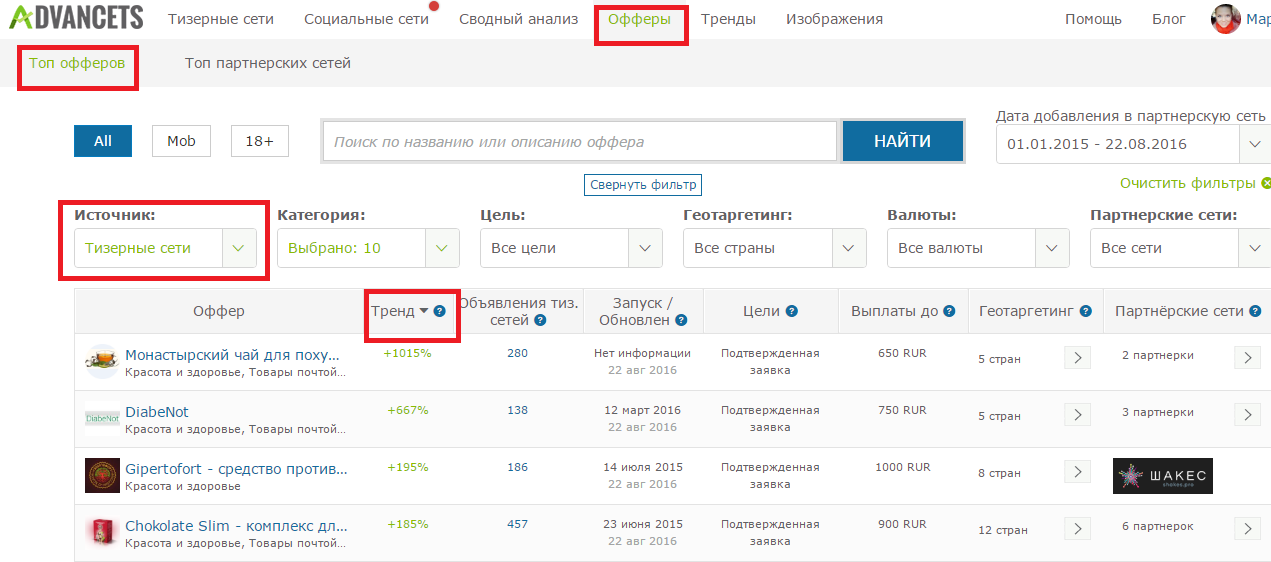
Task: Open the date range dropdown
Action: coord(1133,144)
